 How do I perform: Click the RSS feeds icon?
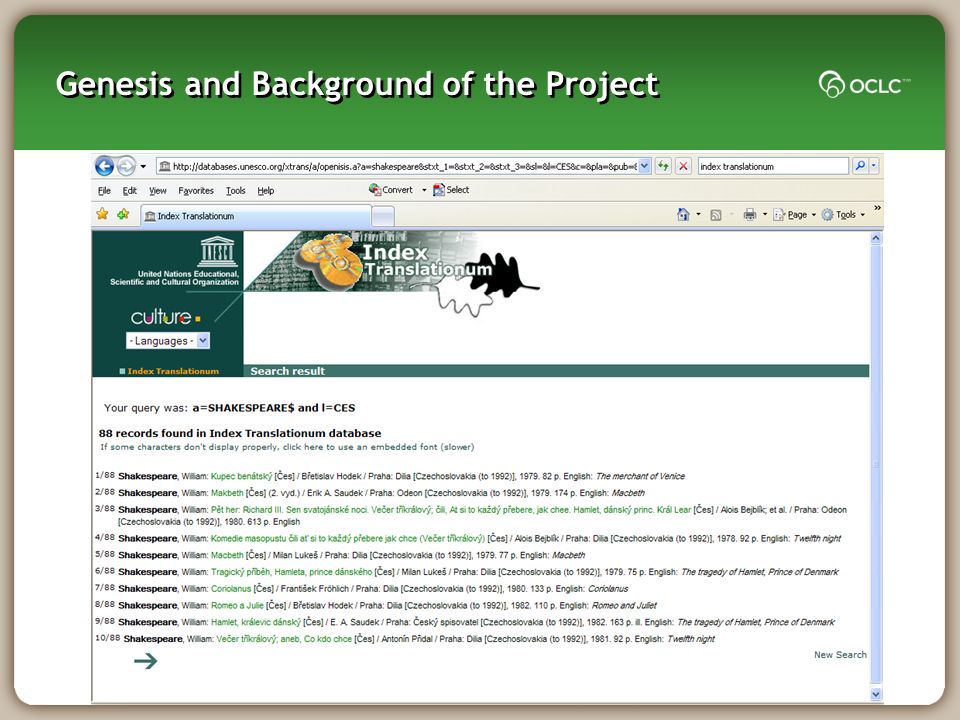(716, 215)
